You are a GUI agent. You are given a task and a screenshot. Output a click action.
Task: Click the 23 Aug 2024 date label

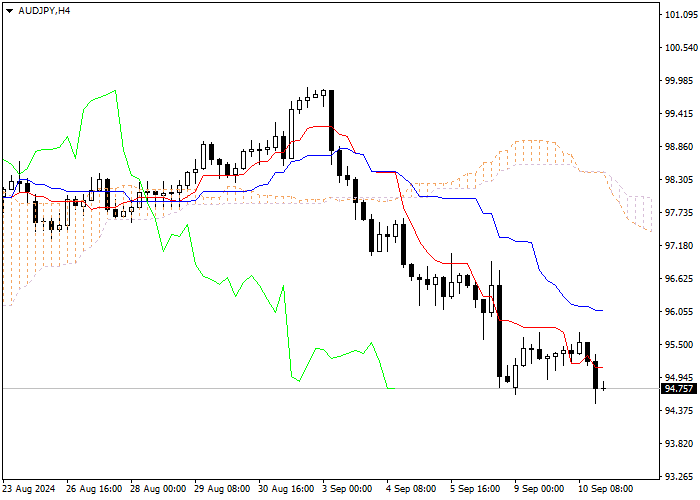tap(29, 489)
